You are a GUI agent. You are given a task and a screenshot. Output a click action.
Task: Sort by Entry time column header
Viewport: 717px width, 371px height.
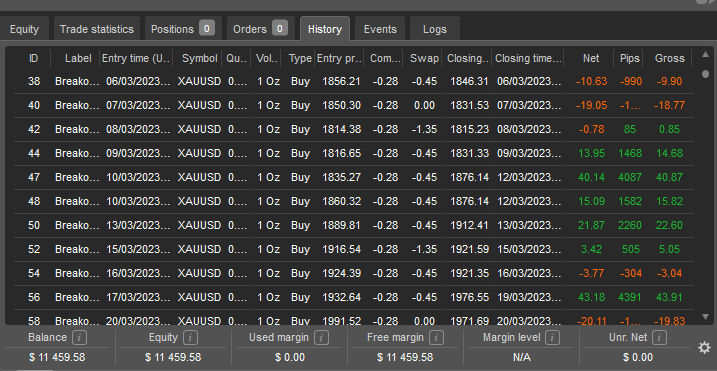coord(136,58)
